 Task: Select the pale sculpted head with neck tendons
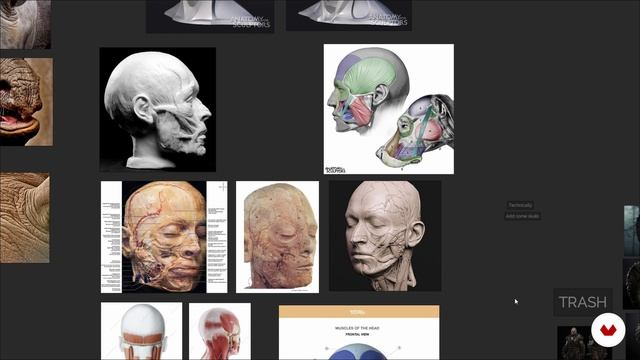(385, 236)
